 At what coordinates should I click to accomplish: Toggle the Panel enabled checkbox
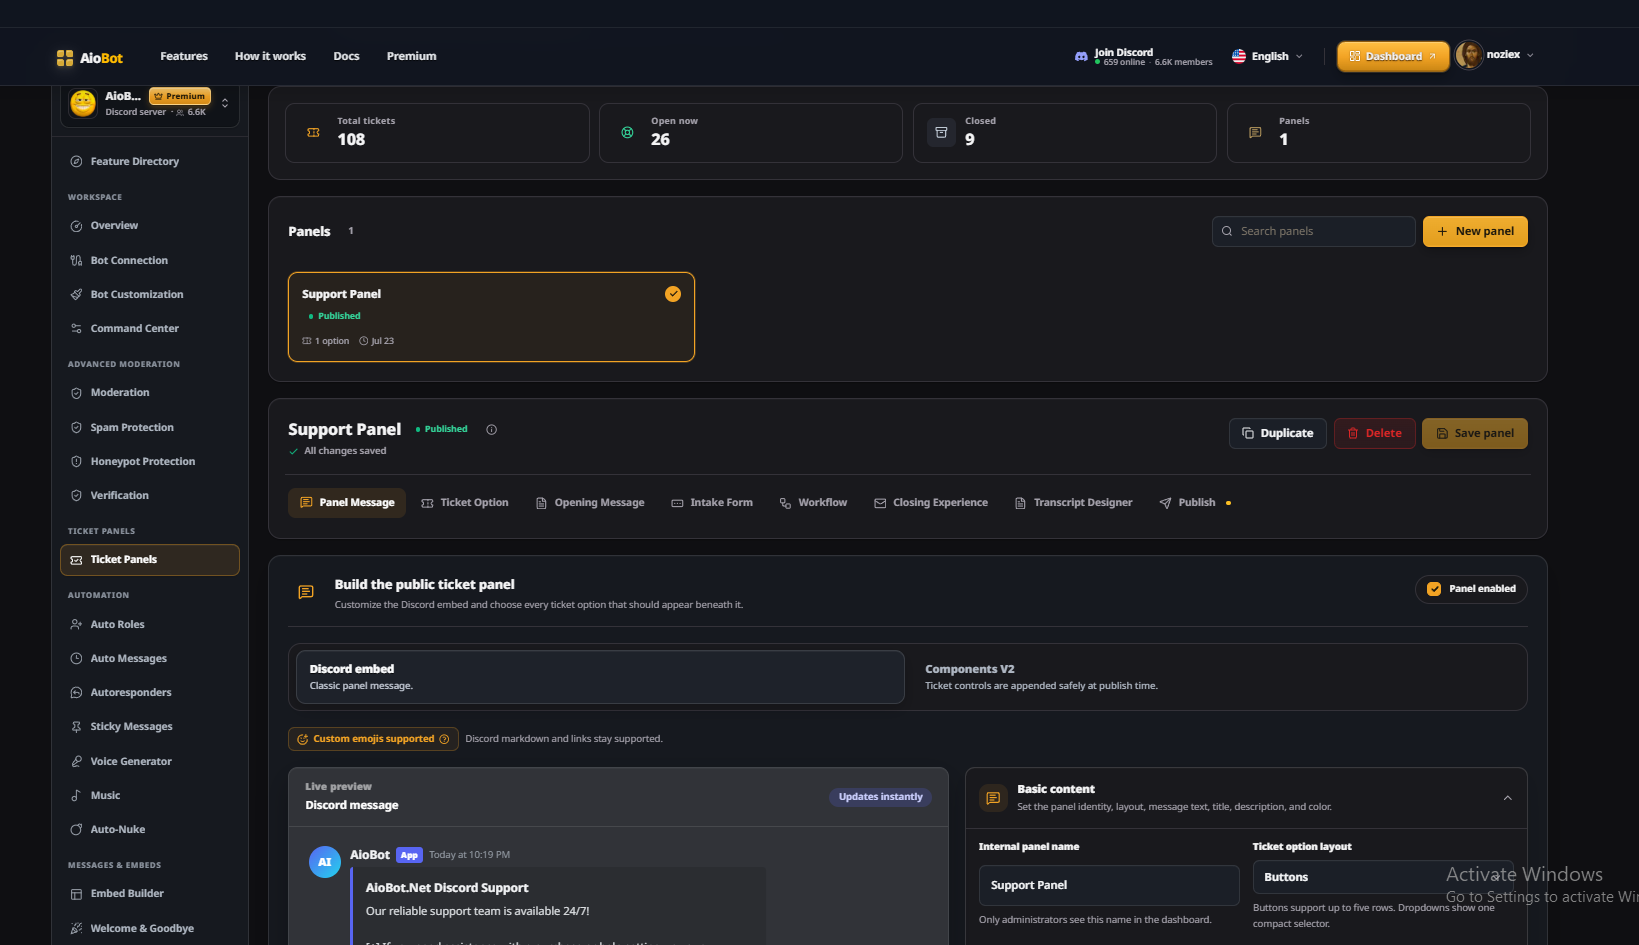(x=1434, y=589)
